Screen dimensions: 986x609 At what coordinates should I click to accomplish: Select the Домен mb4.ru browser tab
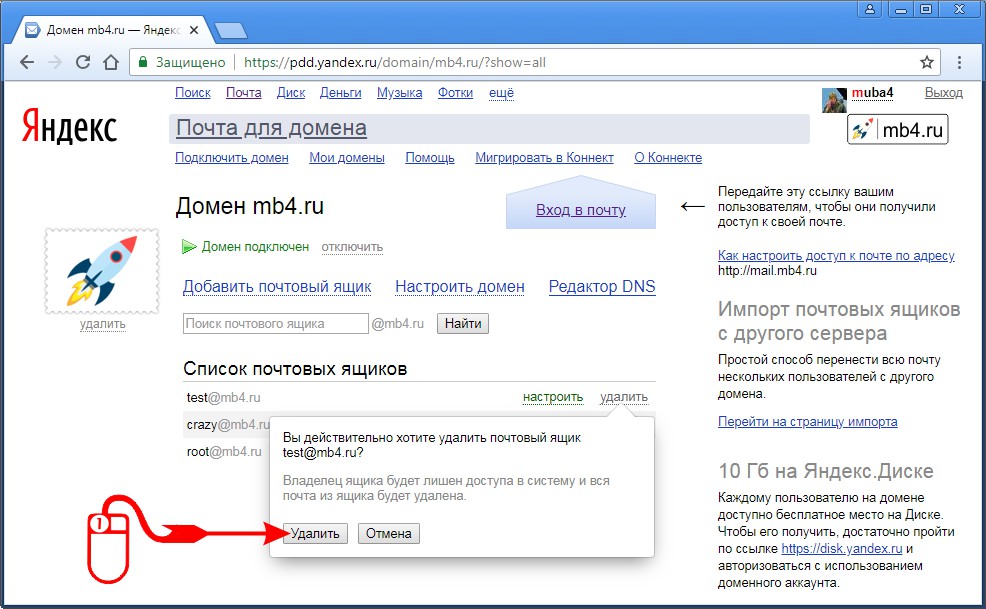[x=113, y=30]
